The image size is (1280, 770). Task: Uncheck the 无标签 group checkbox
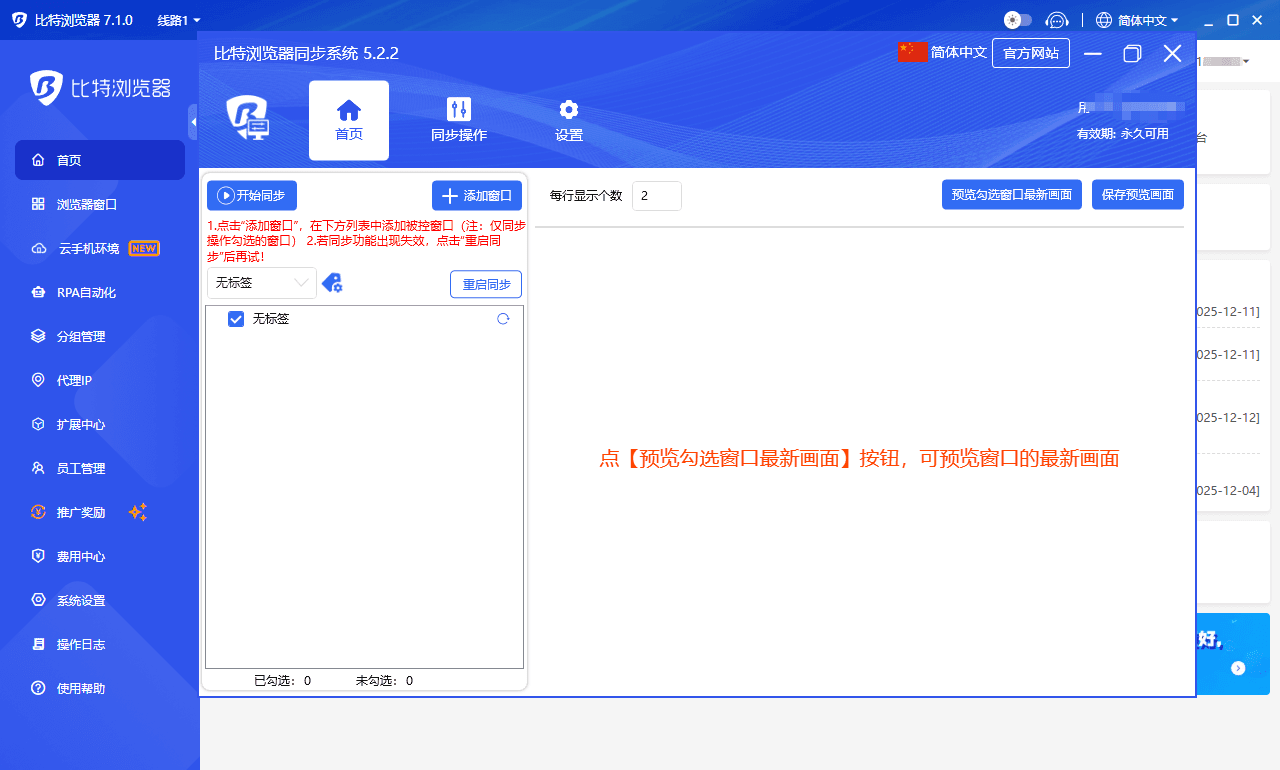236,318
